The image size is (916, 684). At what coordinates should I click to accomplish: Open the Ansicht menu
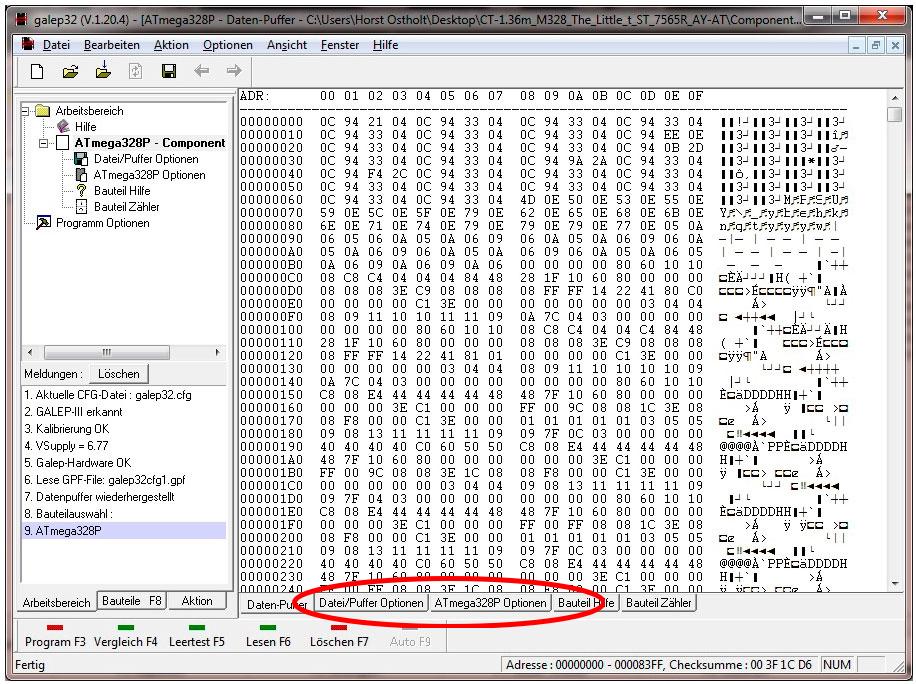click(287, 45)
